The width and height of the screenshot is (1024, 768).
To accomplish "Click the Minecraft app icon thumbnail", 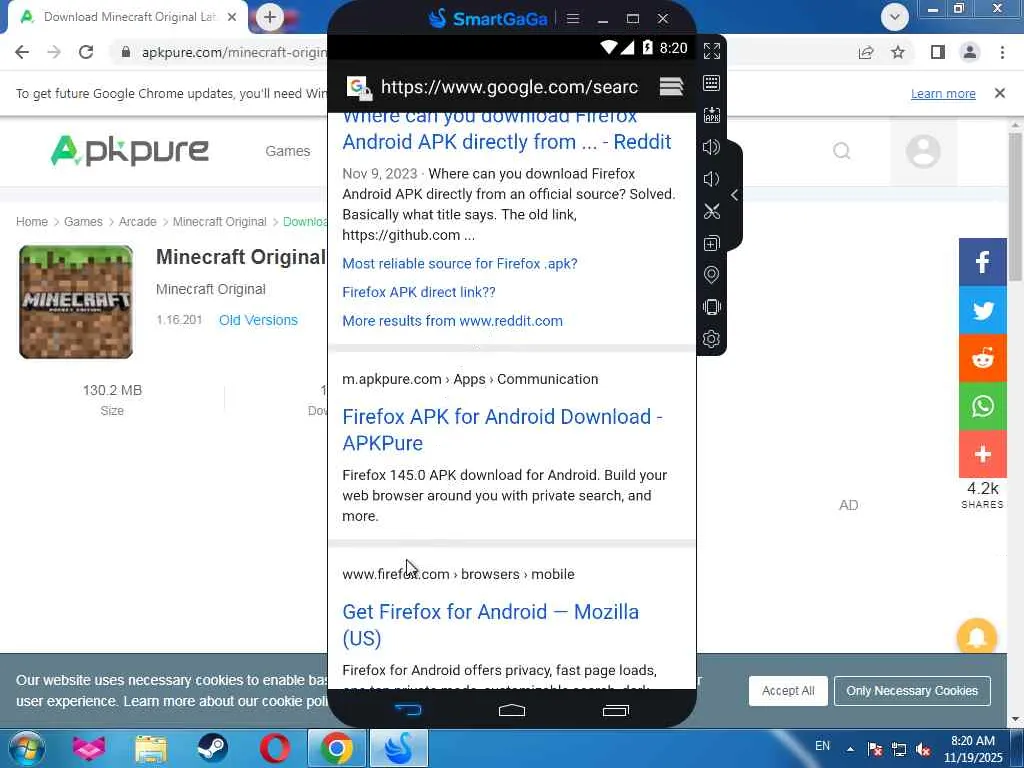I will 76,302.
